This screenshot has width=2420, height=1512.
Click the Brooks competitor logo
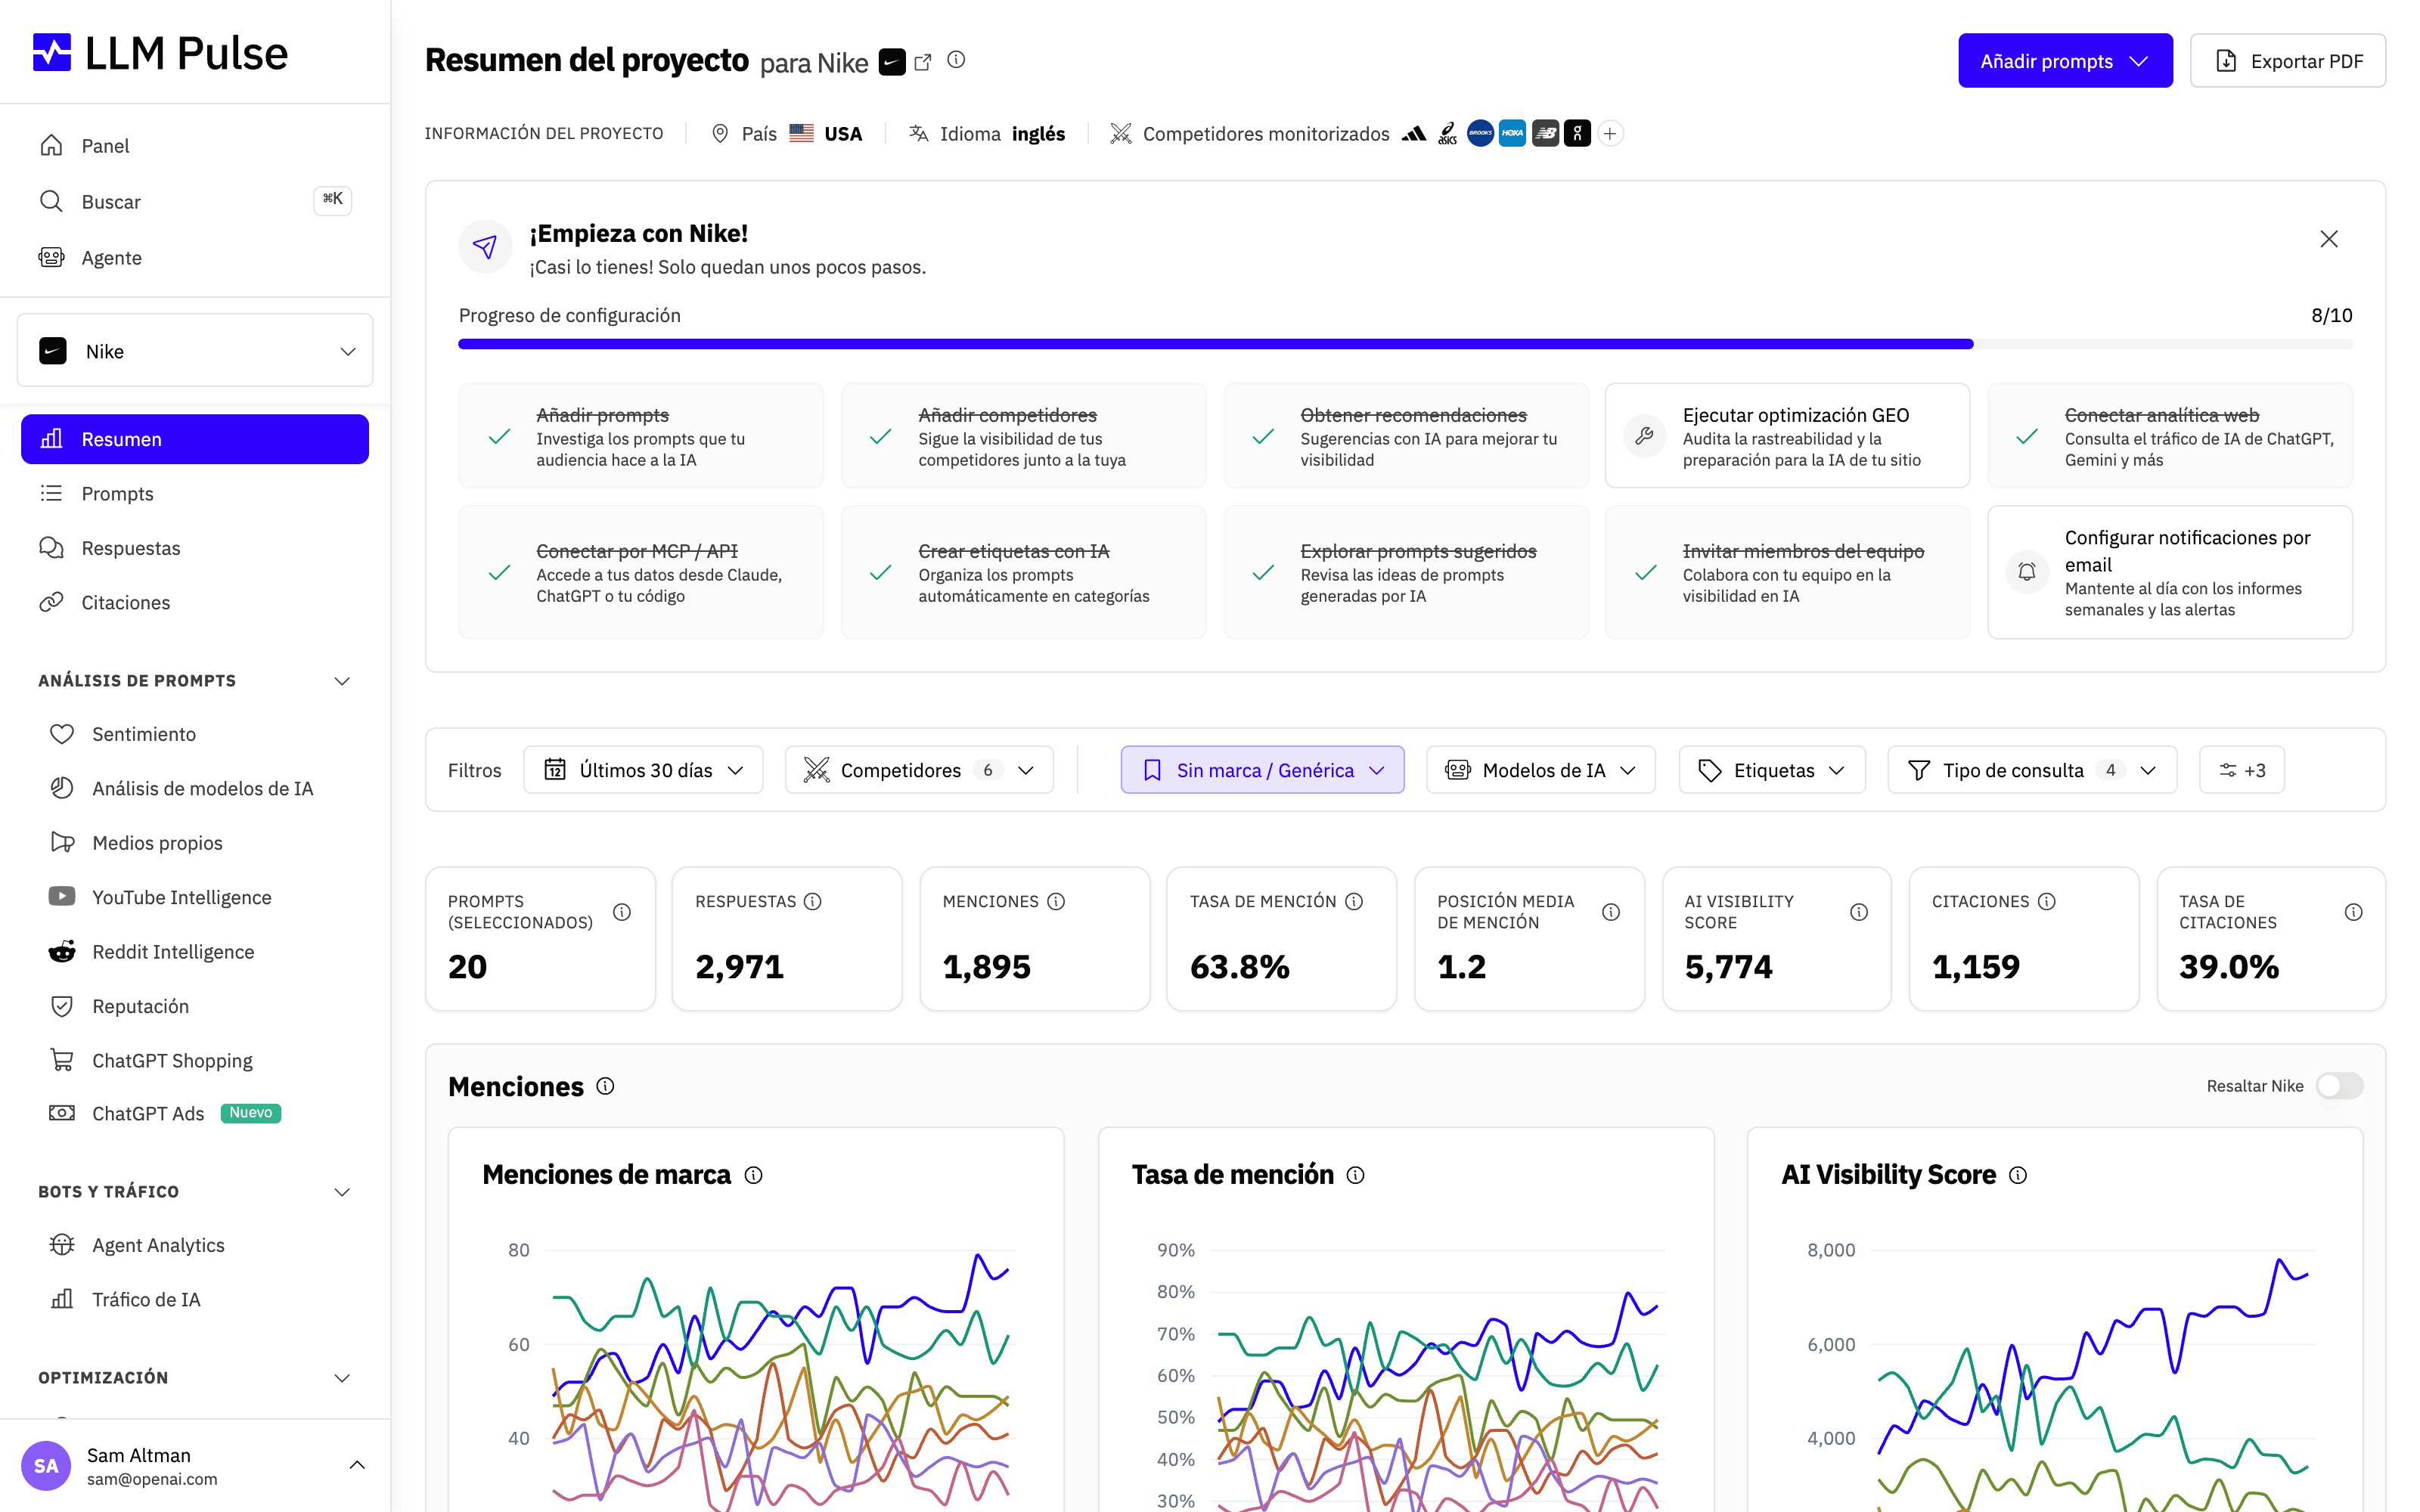1480,133
